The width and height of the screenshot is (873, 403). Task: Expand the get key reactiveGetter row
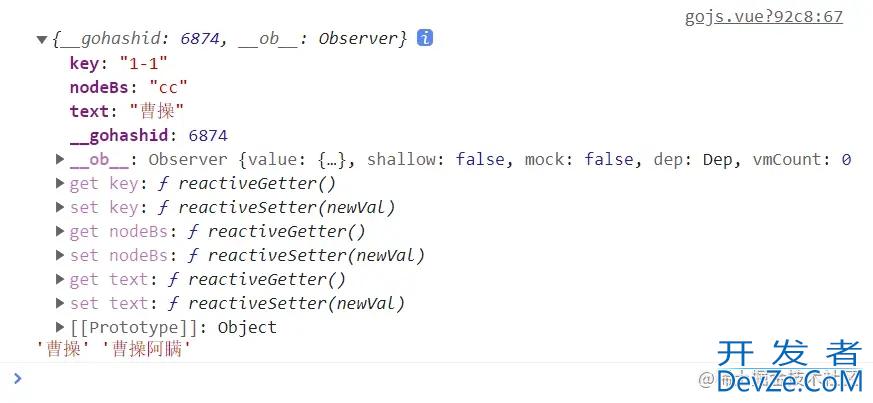pos(60,183)
